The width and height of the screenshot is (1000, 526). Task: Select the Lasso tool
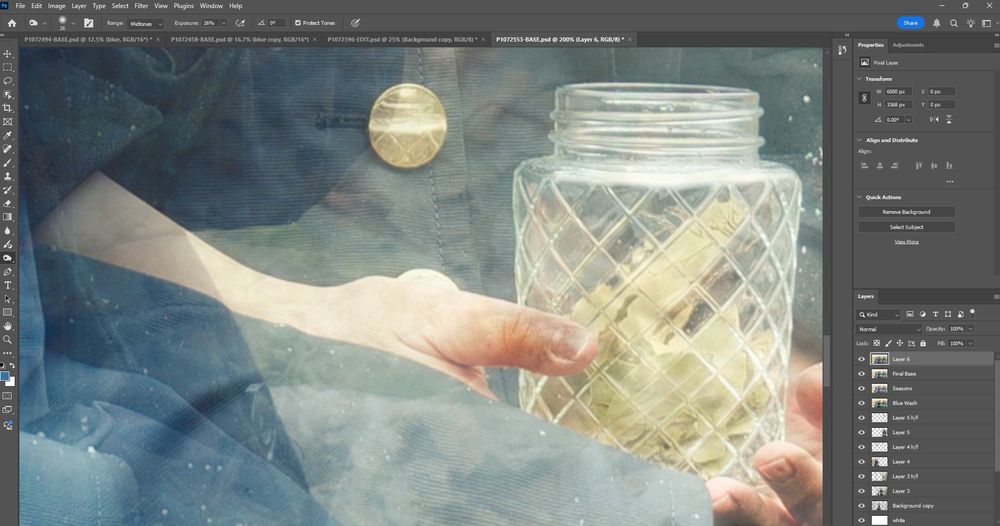[x=8, y=81]
